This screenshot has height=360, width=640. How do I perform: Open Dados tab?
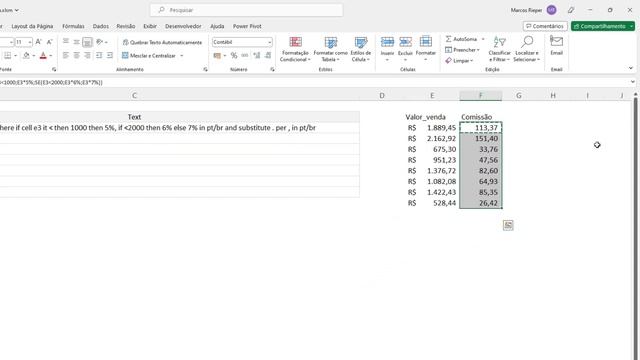tap(101, 26)
